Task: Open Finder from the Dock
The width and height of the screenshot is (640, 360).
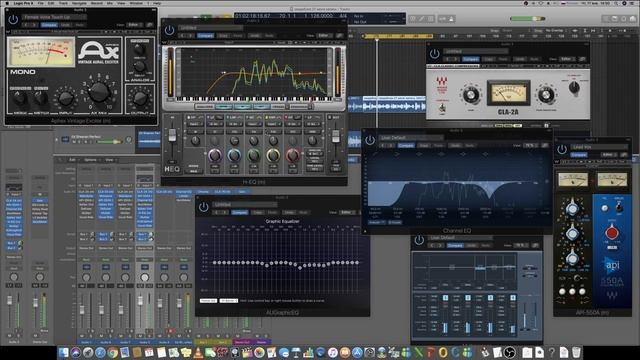Action: coord(63,352)
